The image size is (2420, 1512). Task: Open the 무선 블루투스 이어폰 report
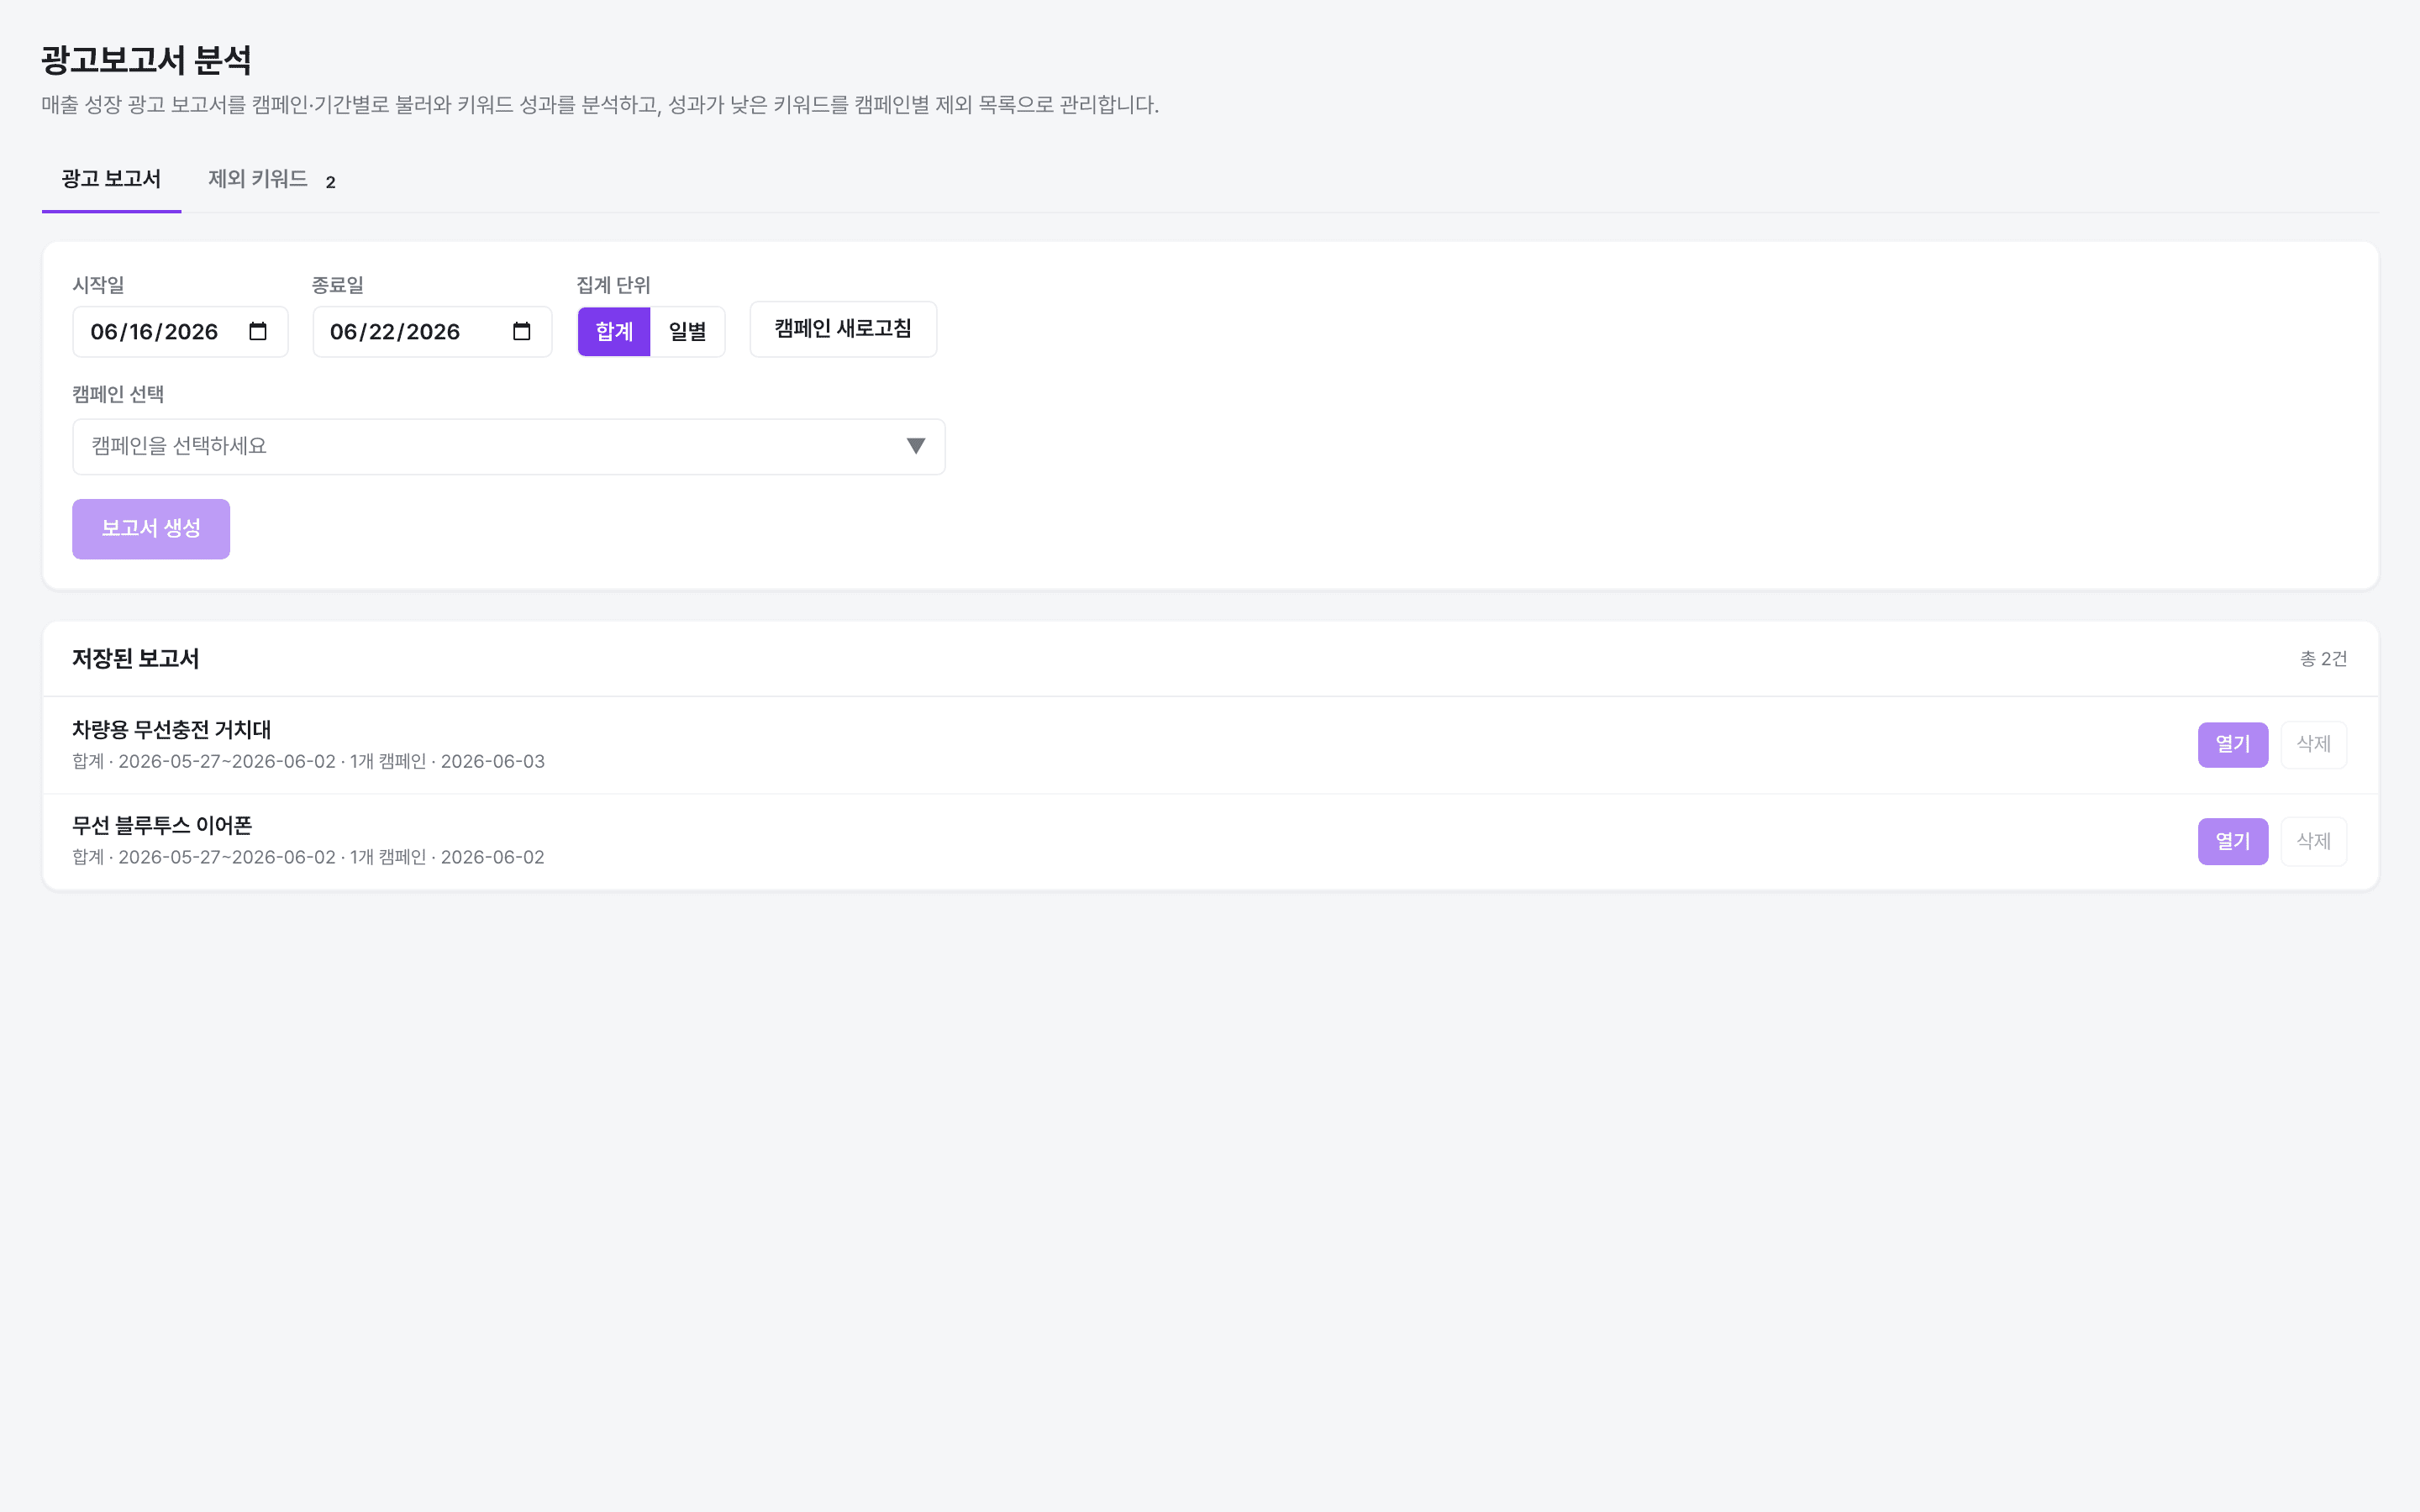2232,841
